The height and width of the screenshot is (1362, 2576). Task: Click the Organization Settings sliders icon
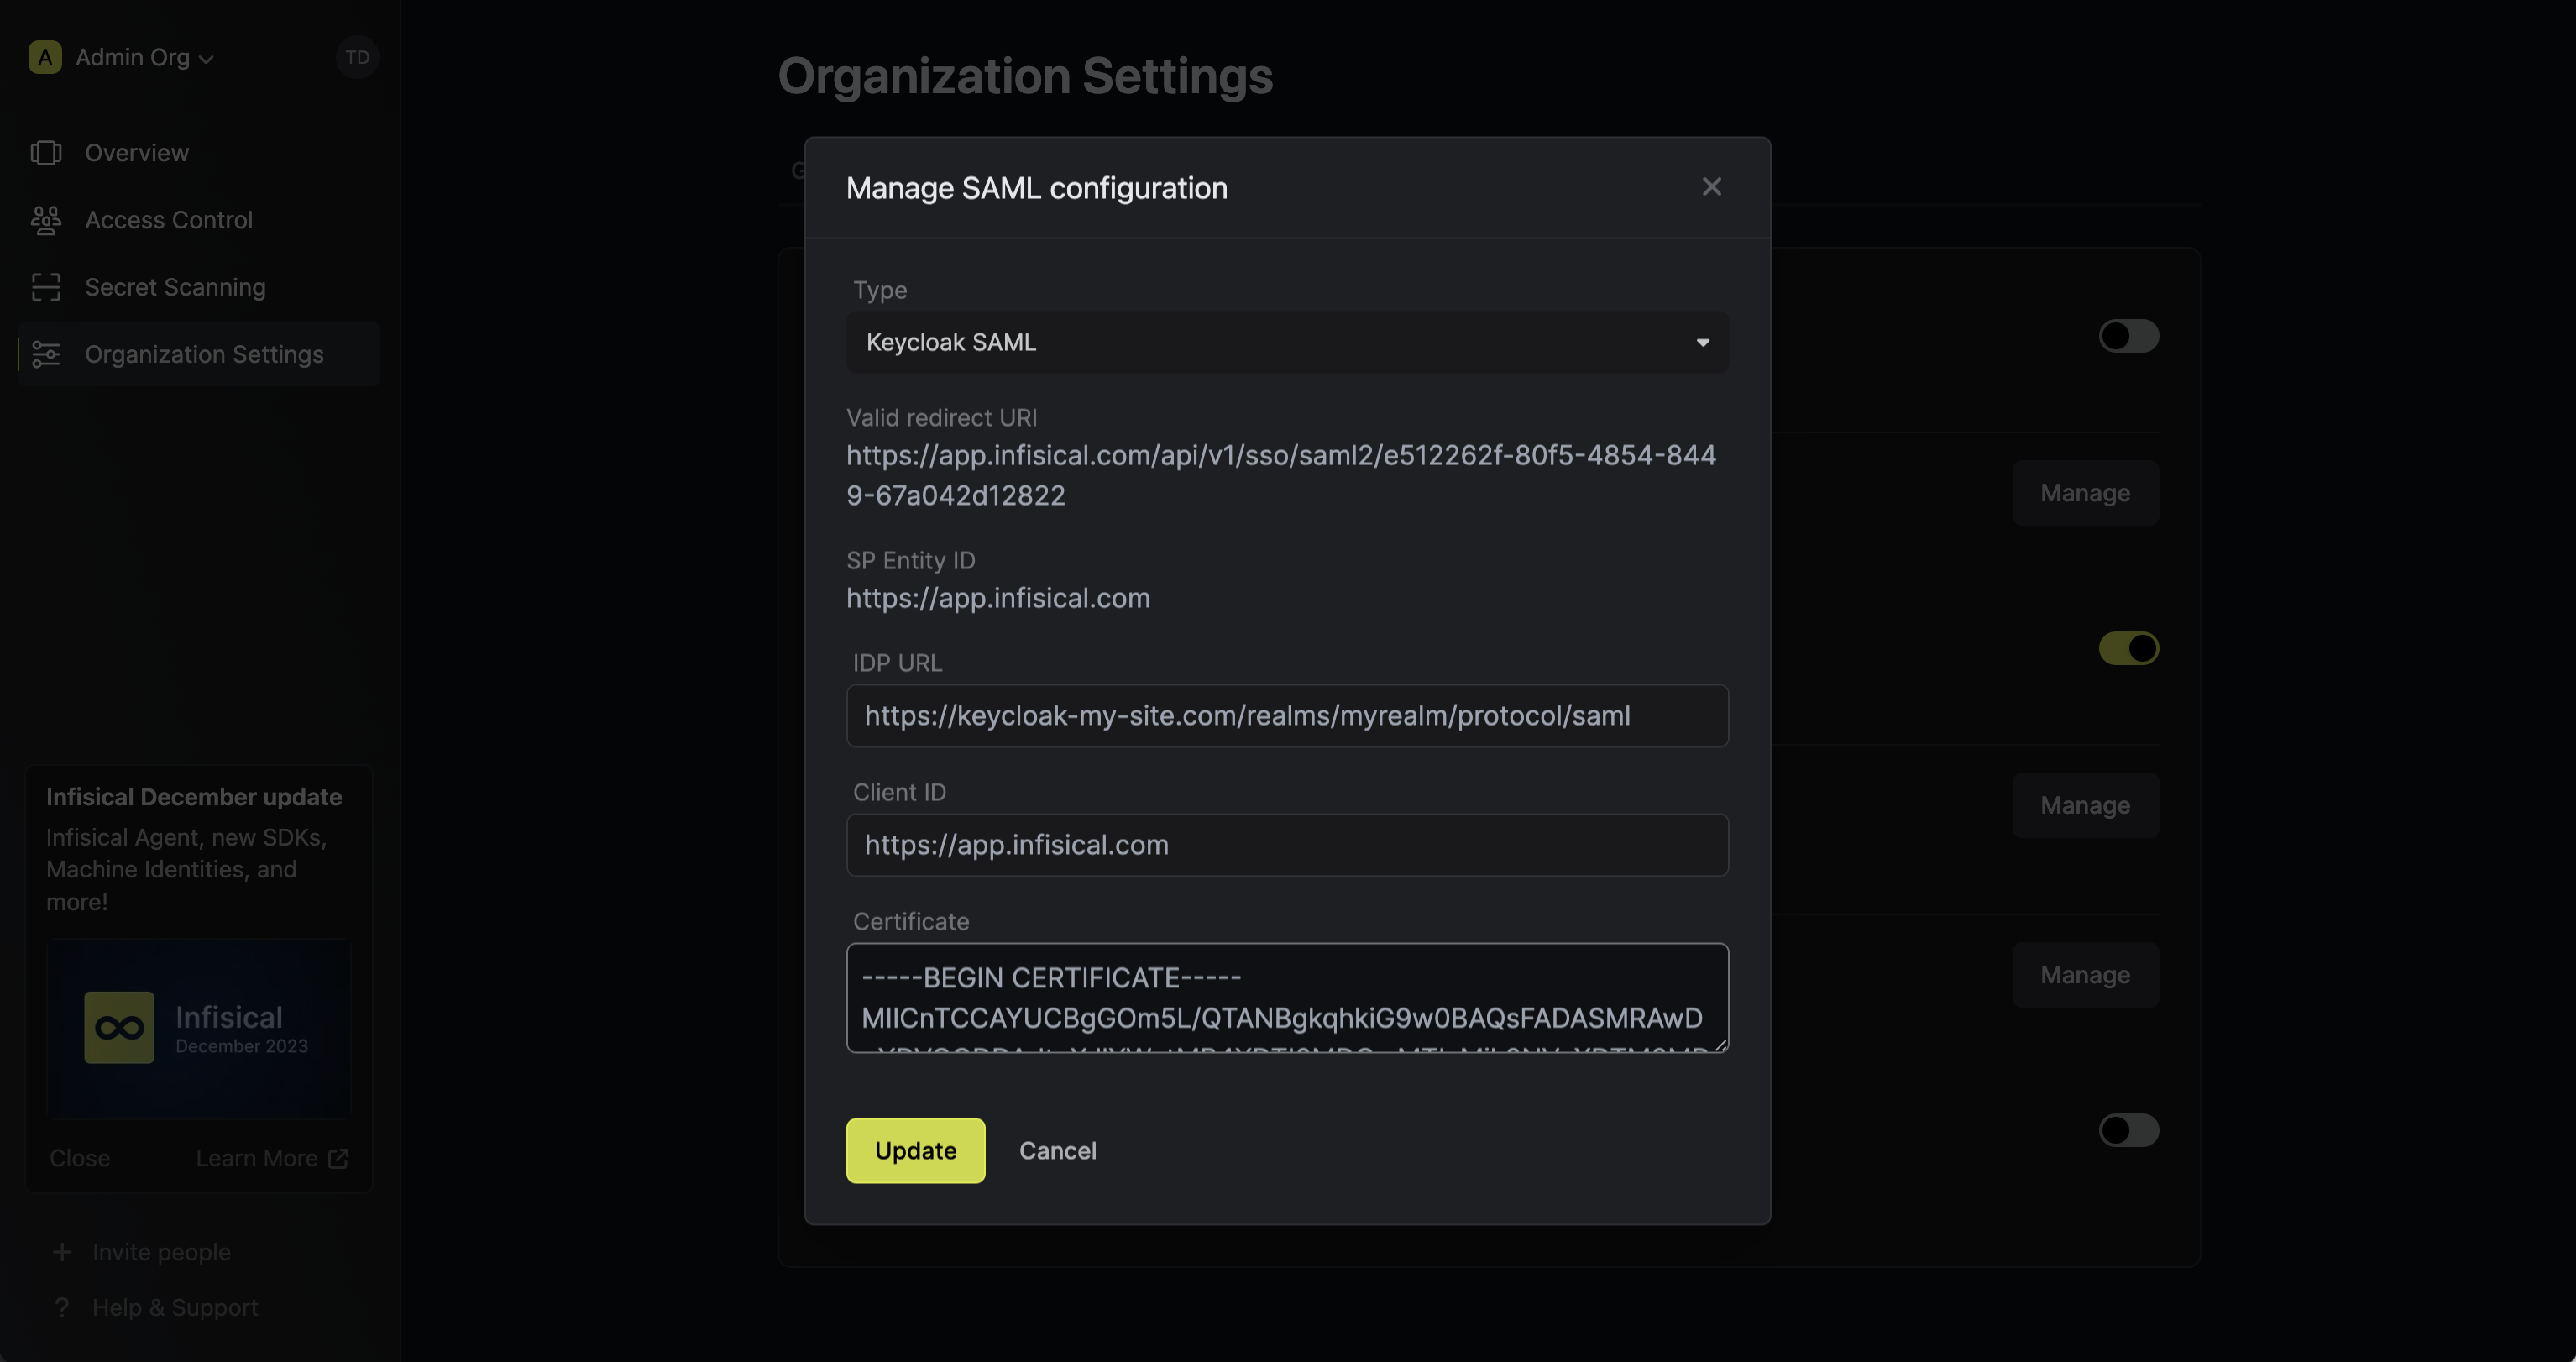click(46, 354)
